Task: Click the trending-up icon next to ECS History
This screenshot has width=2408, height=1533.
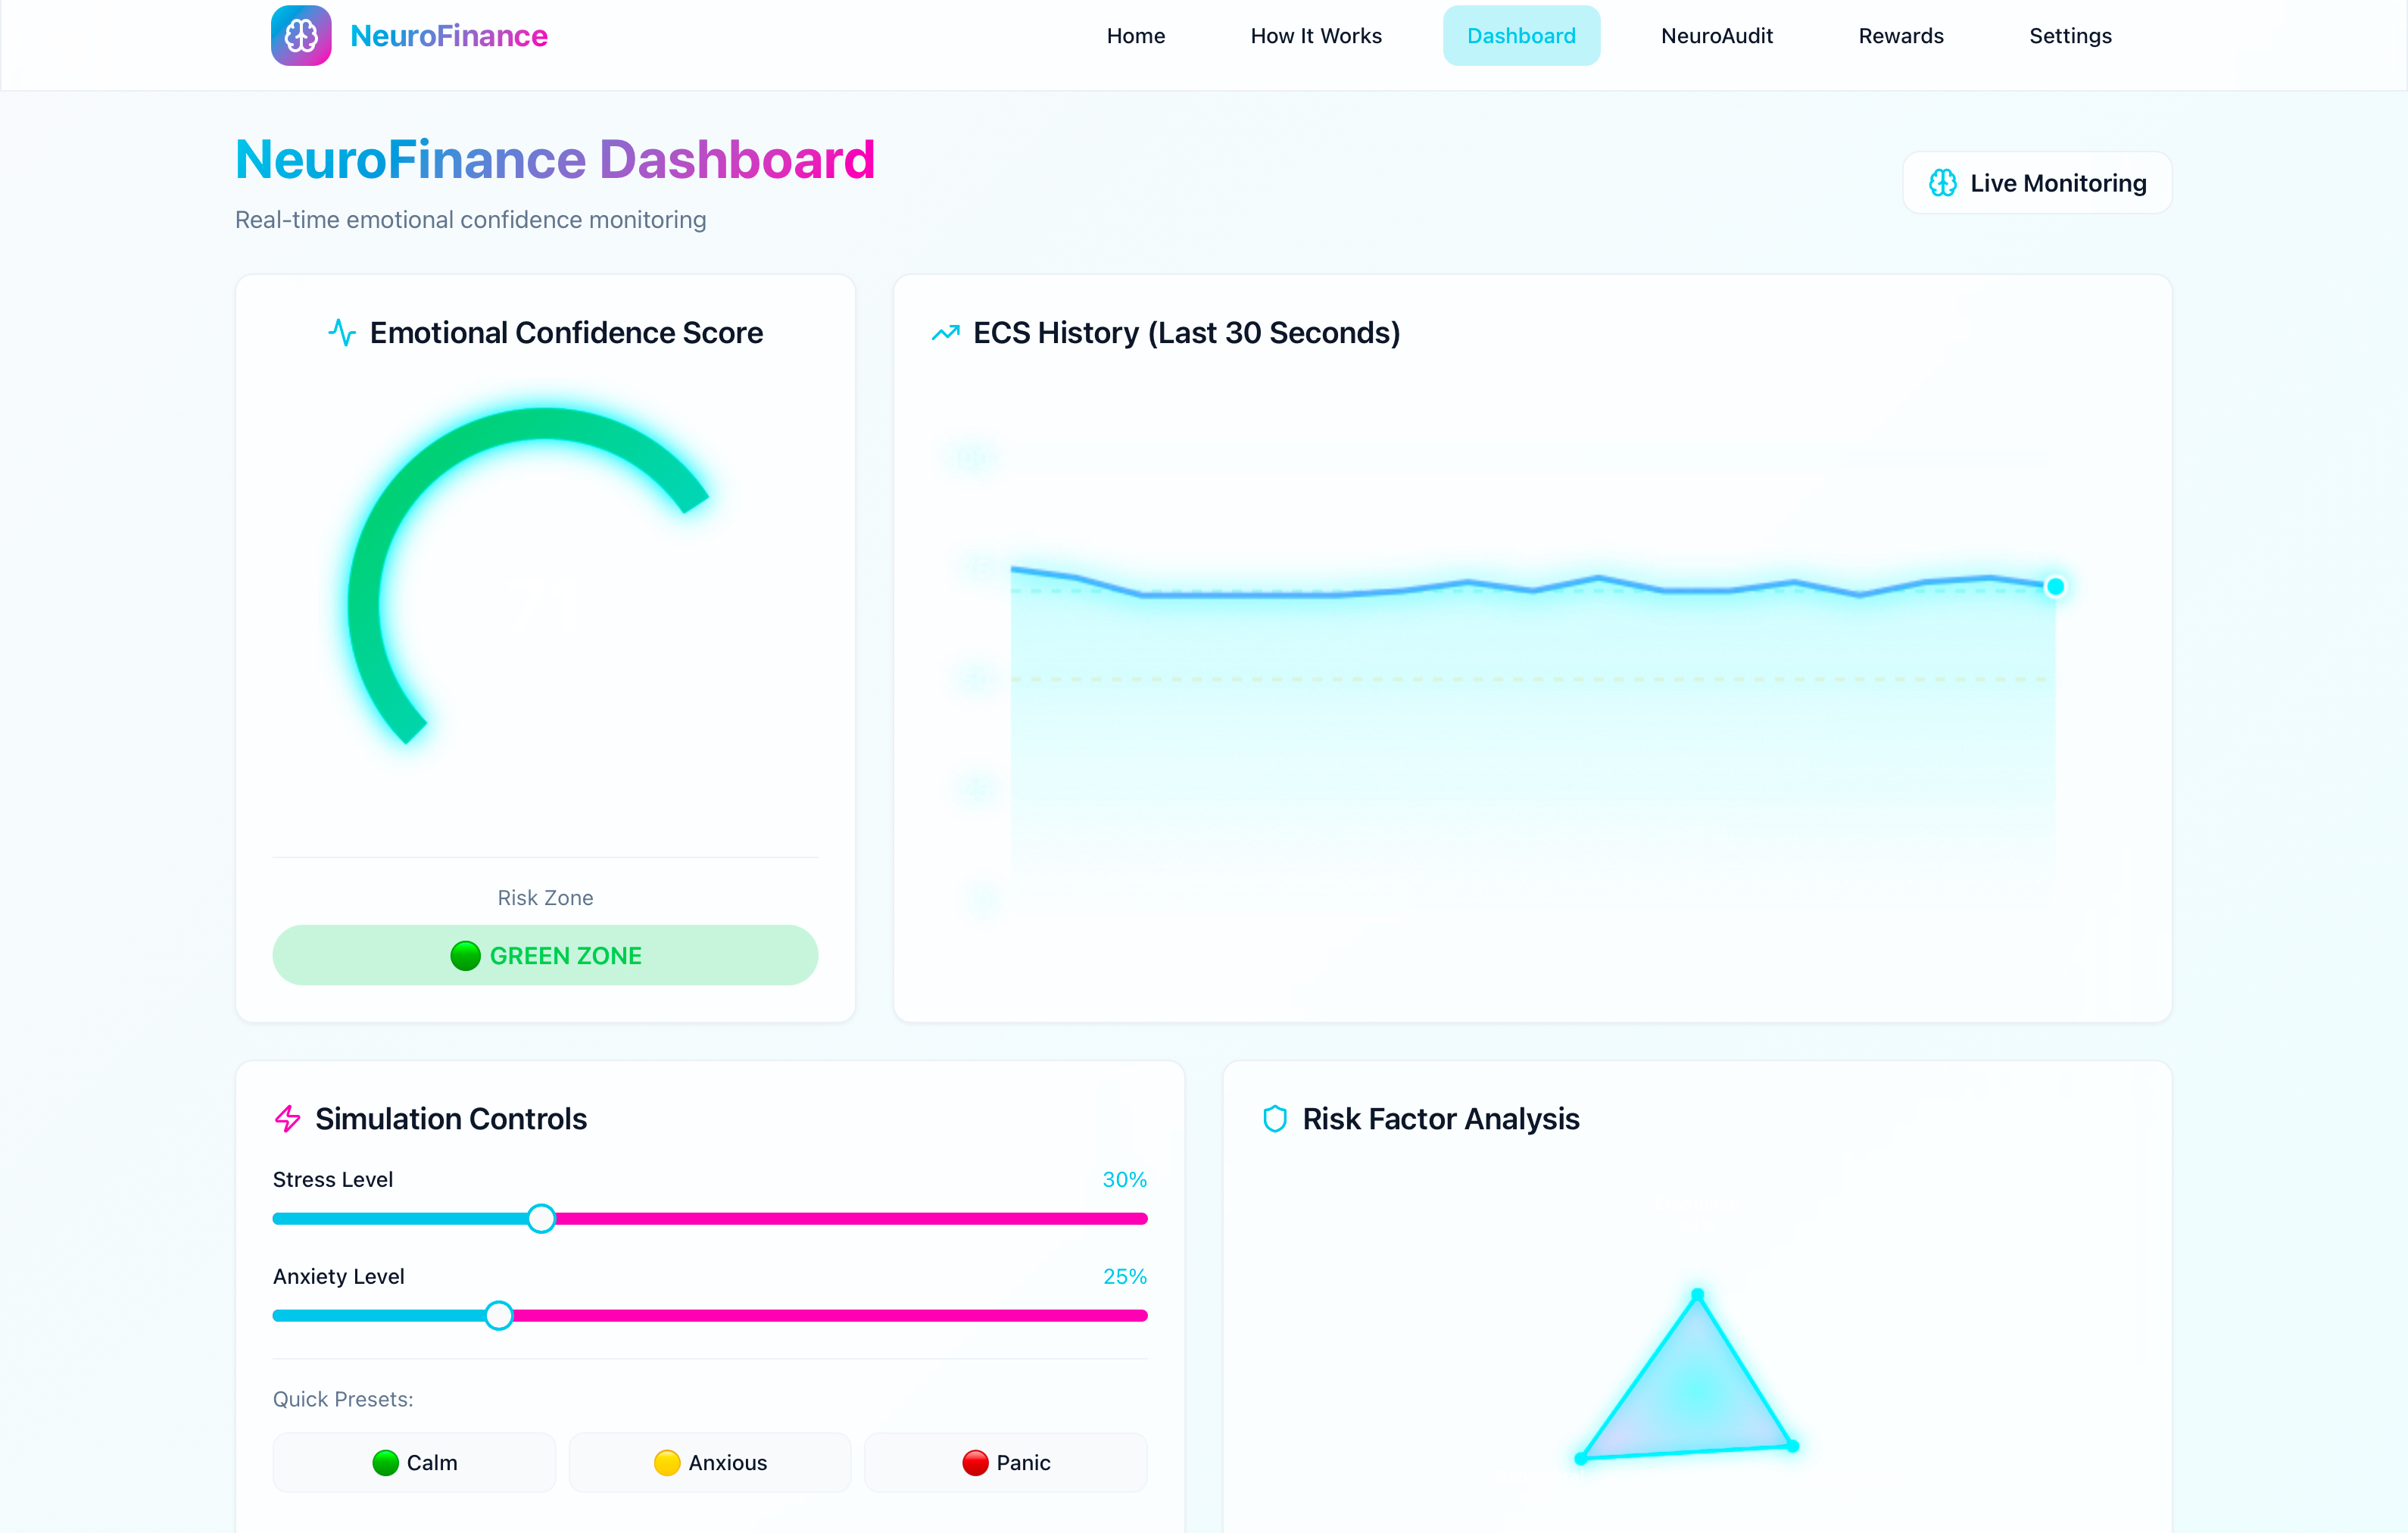Action: point(945,333)
